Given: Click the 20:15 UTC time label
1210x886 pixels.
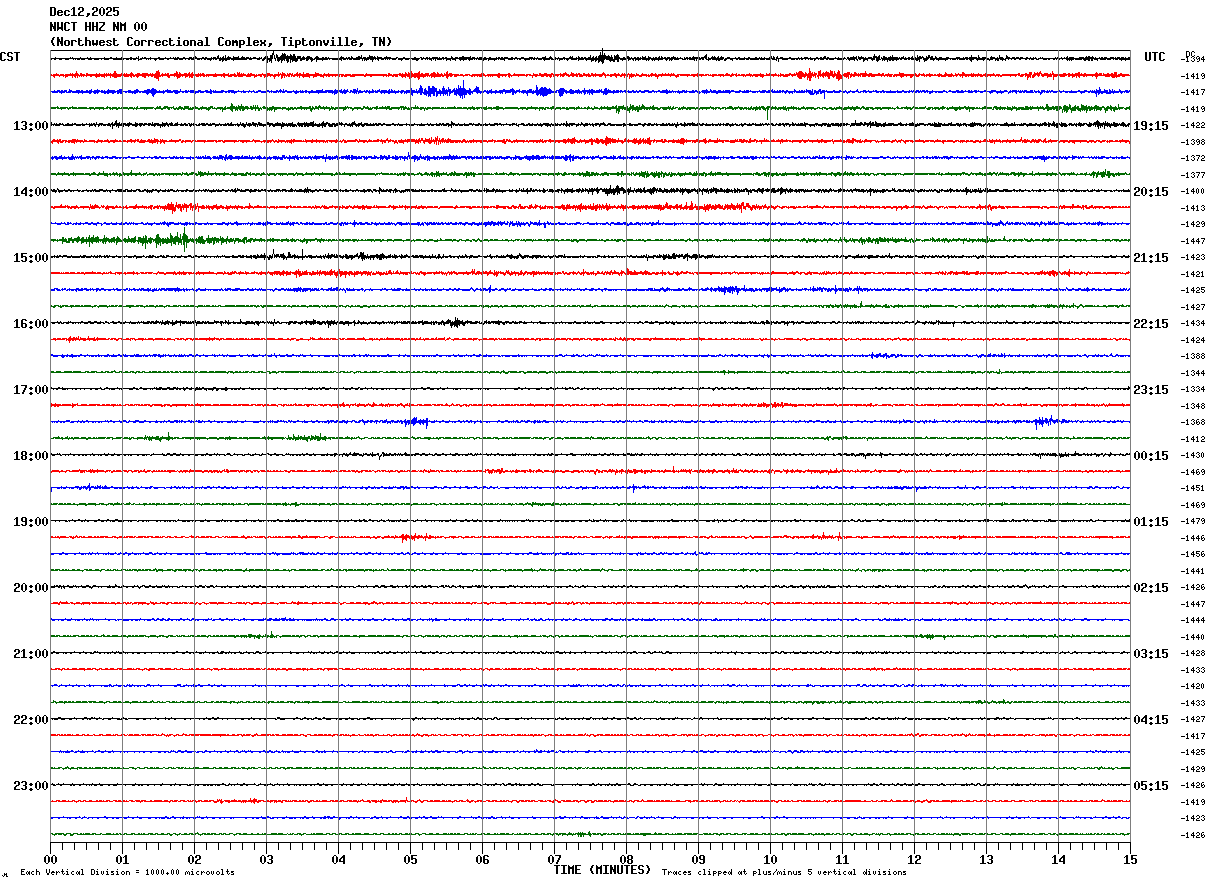Looking at the screenshot, I should coord(1151,191).
